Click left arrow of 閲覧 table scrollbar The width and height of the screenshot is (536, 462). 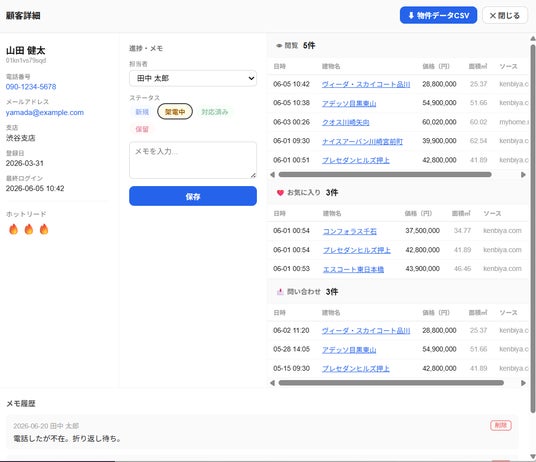point(272,175)
